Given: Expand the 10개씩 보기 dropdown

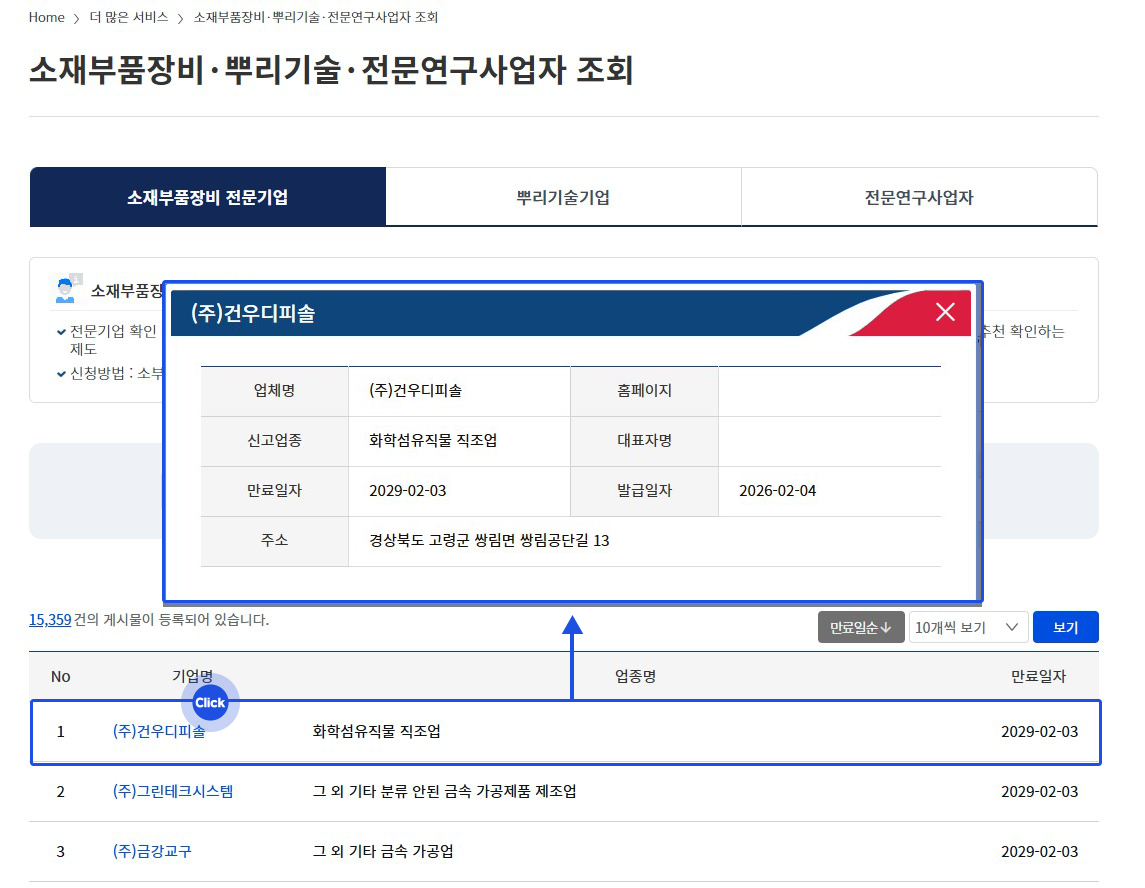Looking at the screenshot, I should pos(968,627).
